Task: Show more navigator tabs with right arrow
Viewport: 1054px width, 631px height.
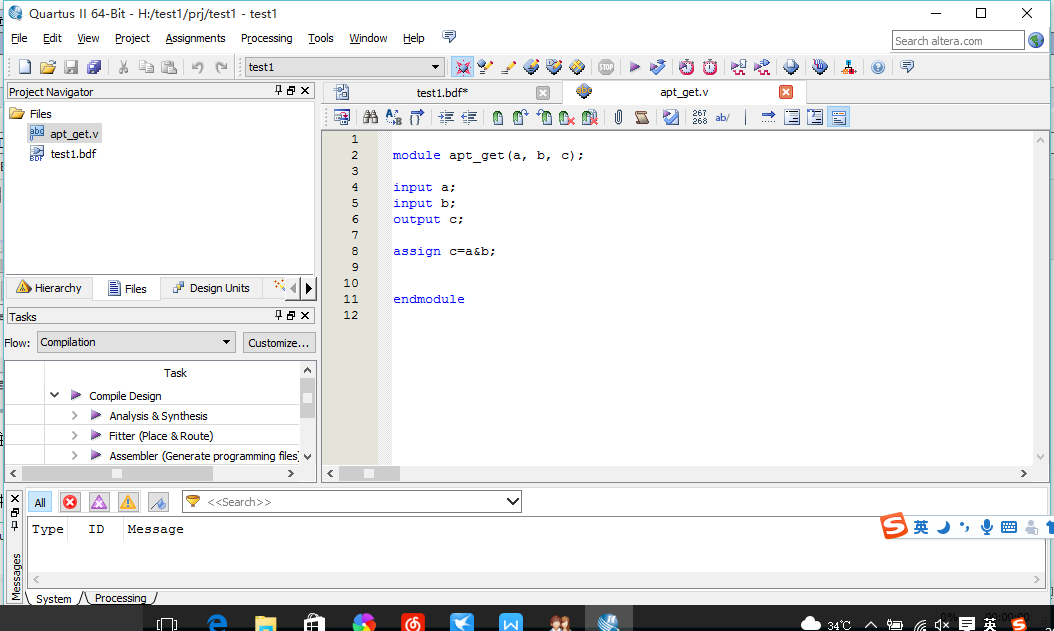Action: [x=309, y=288]
